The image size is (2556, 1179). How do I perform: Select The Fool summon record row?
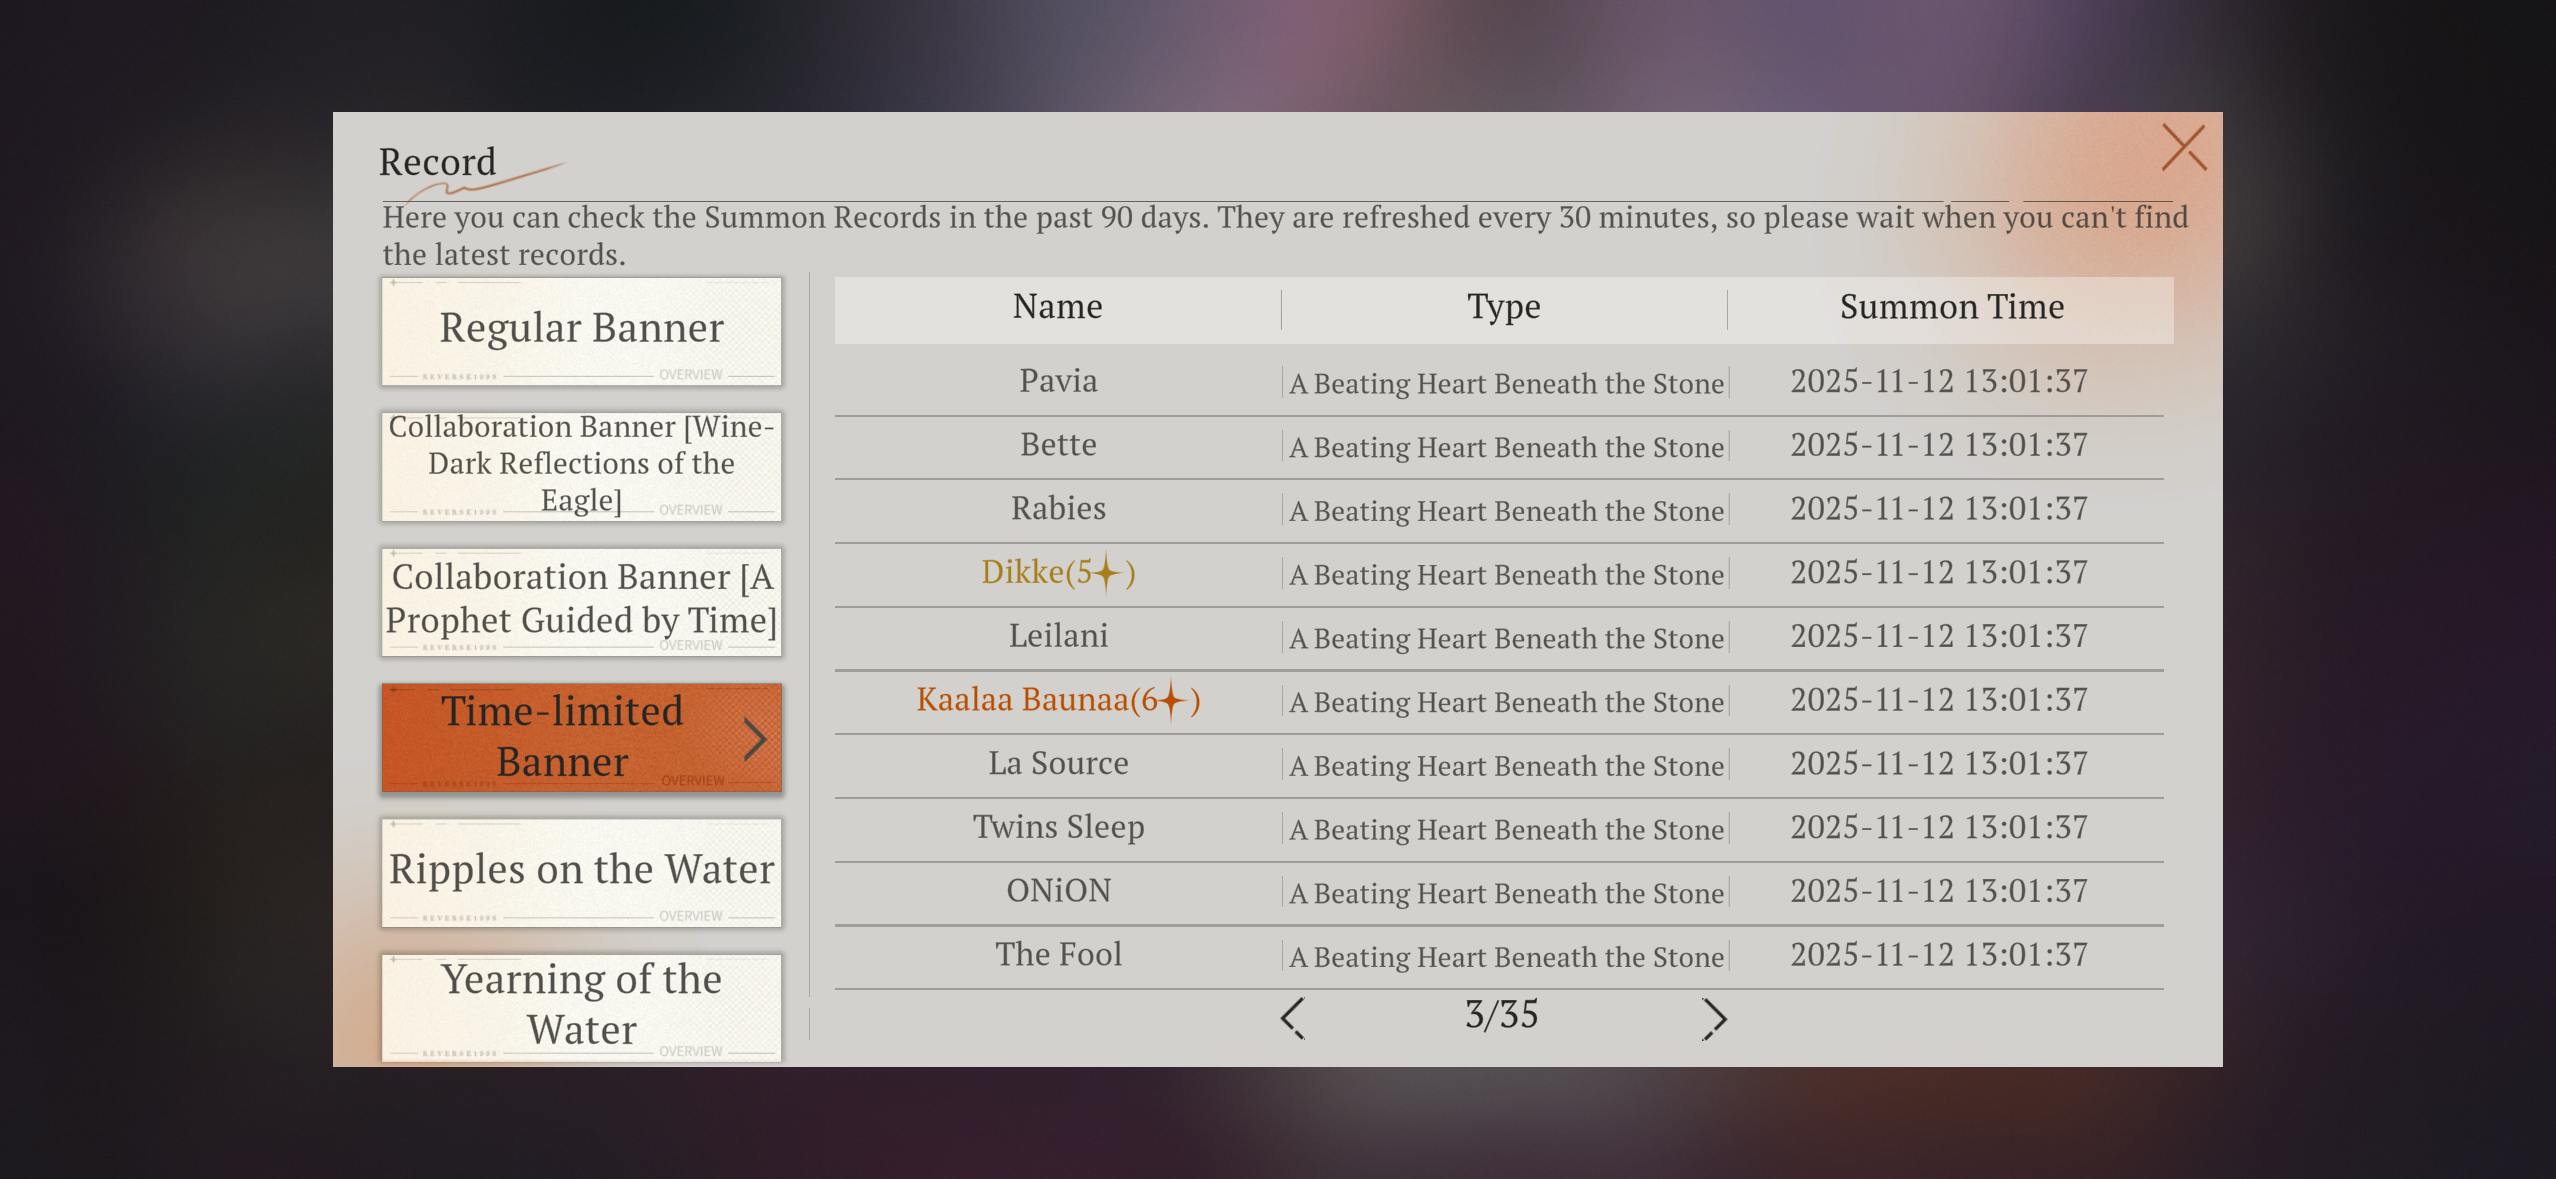1498,955
